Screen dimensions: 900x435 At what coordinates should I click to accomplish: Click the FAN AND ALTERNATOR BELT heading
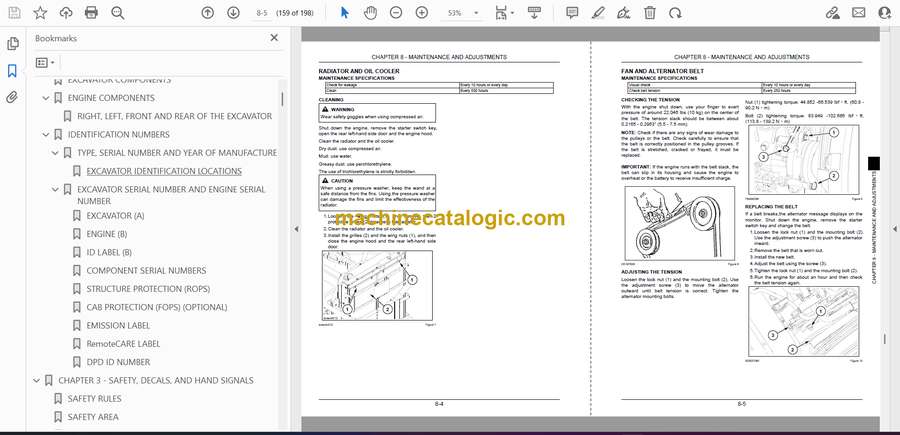tap(660, 71)
